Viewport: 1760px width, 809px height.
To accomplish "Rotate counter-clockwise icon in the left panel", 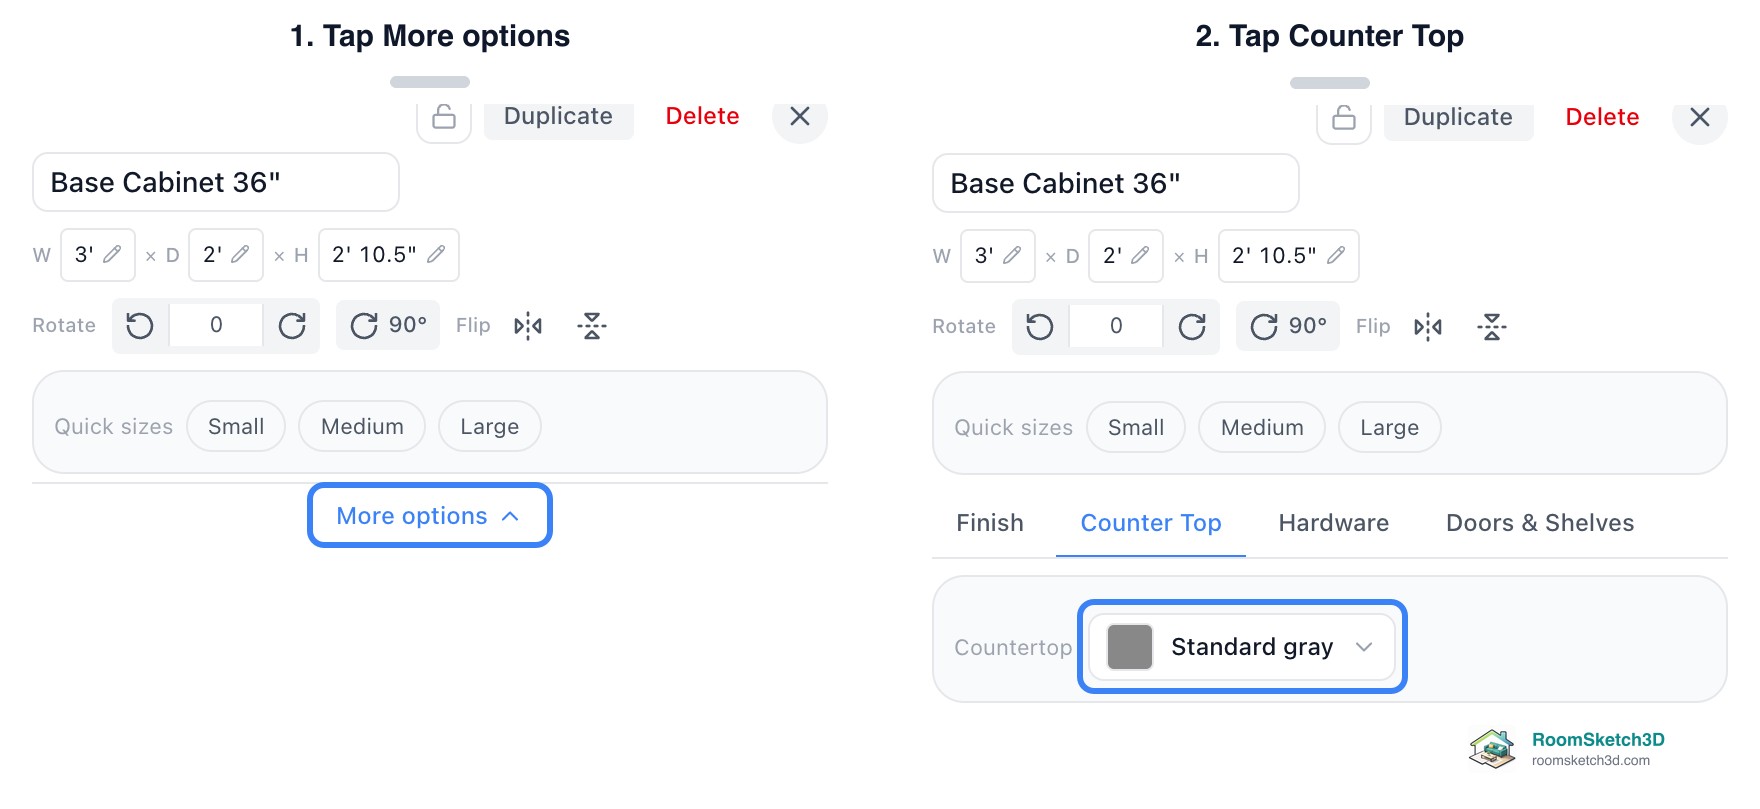I will coord(140,326).
